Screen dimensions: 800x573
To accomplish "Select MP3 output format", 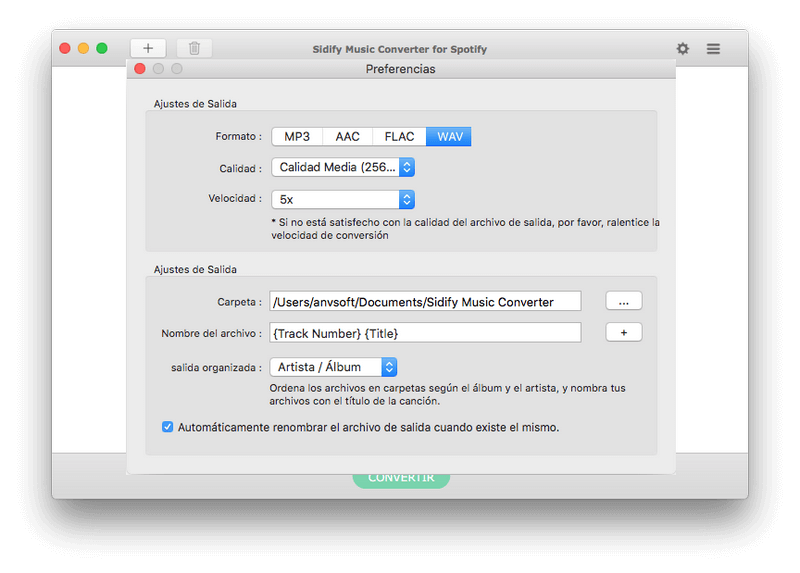I will click(297, 137).
